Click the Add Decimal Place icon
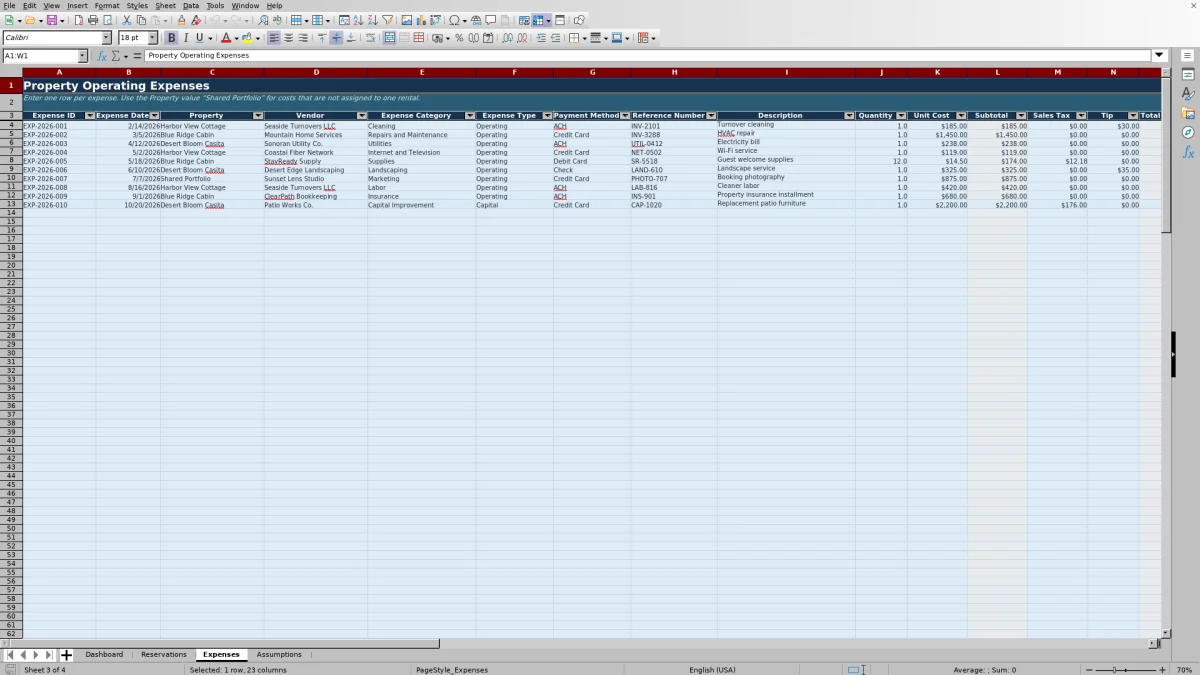This screenshot has height=675, width=1200. (x=508, y=38)
